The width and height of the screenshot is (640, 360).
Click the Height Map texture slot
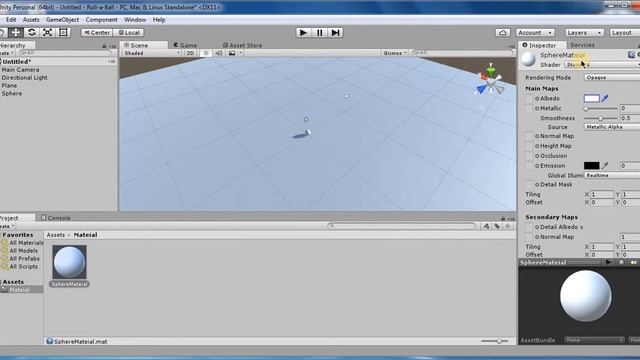[x=529, y=146]
